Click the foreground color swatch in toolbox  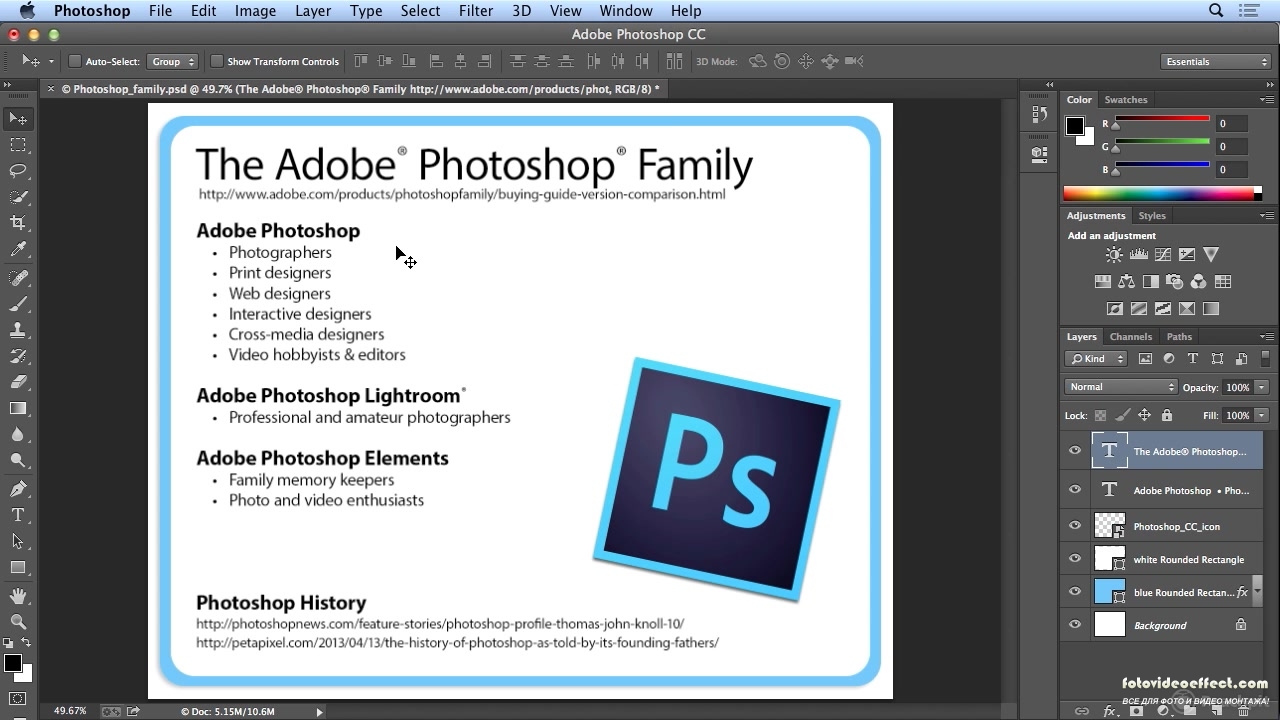click(13, 663)
